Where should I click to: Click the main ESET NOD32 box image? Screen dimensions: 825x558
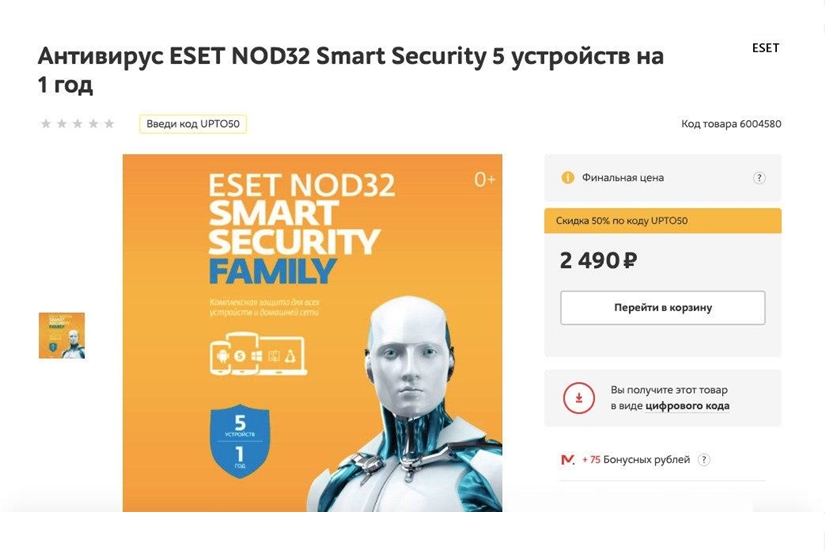tap(312, 332)
